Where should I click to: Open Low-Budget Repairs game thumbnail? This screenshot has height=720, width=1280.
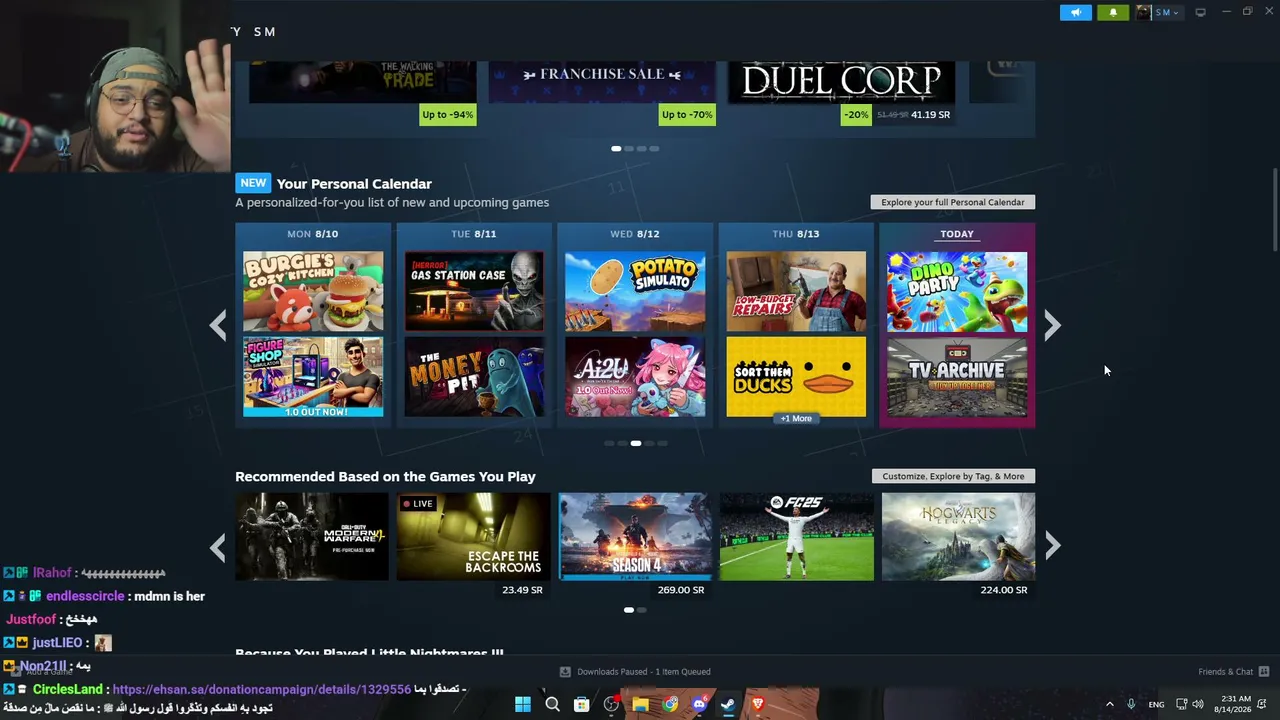[796, 291]
